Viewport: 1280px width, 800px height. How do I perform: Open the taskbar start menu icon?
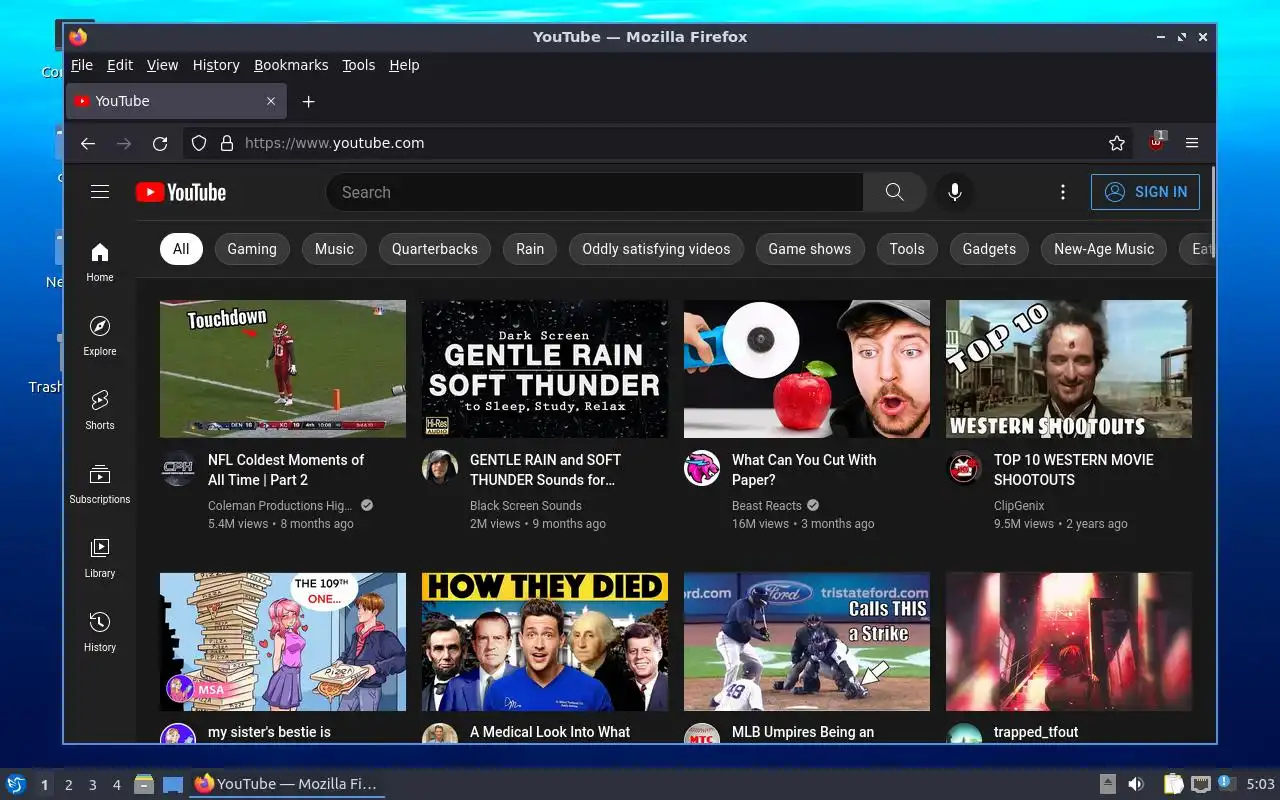pyautogui.click(x=16, y=784)
